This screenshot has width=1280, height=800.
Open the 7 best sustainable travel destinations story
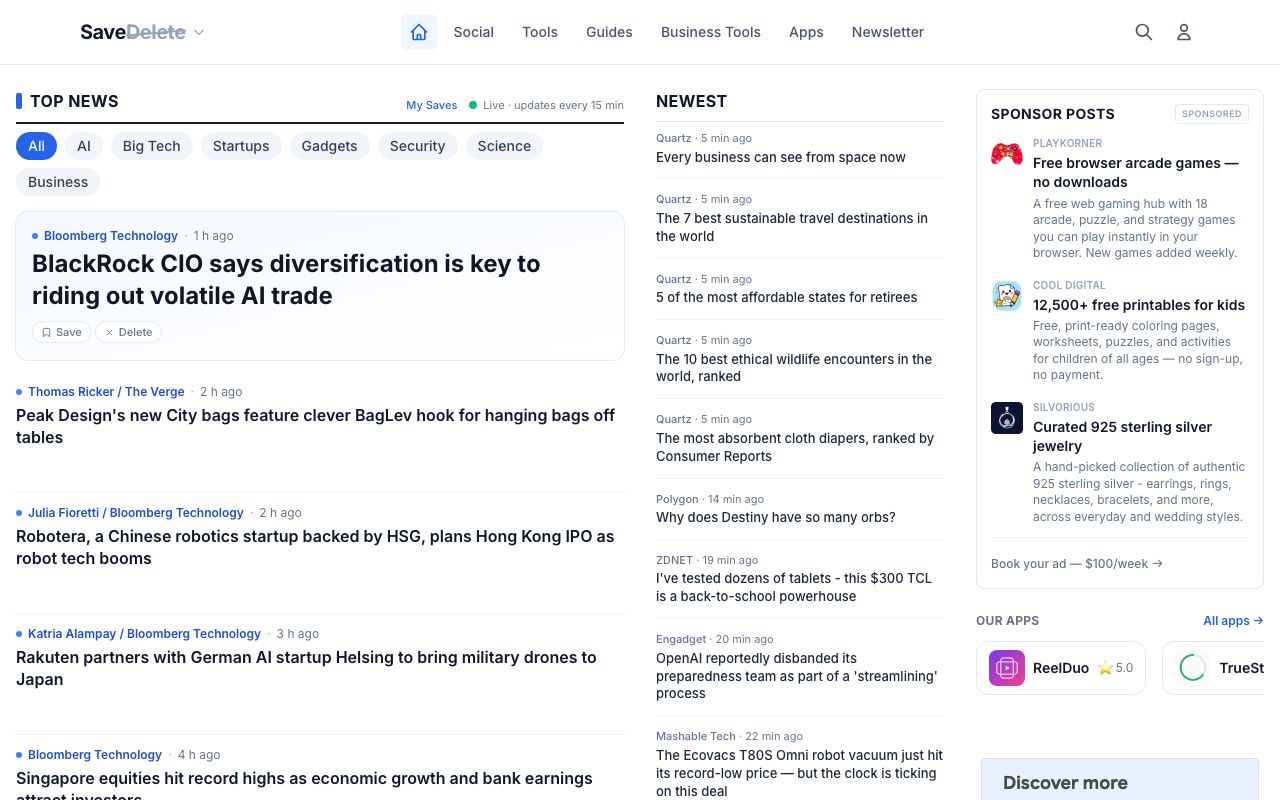(x=792, y=227)
